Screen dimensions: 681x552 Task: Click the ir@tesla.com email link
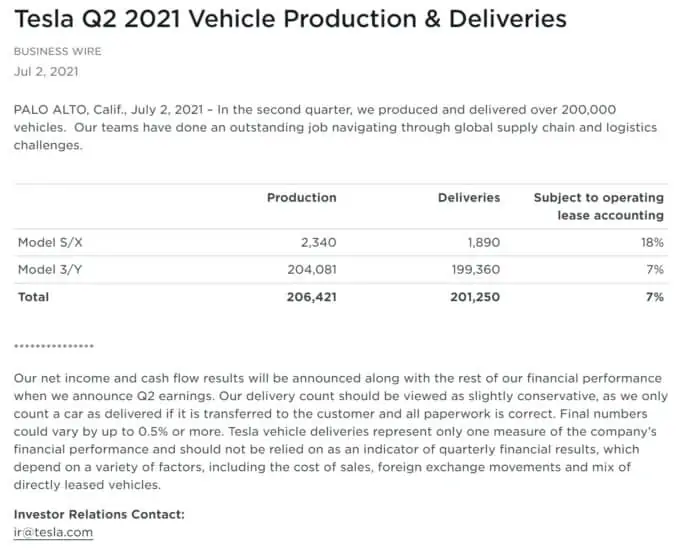(53, 532)
